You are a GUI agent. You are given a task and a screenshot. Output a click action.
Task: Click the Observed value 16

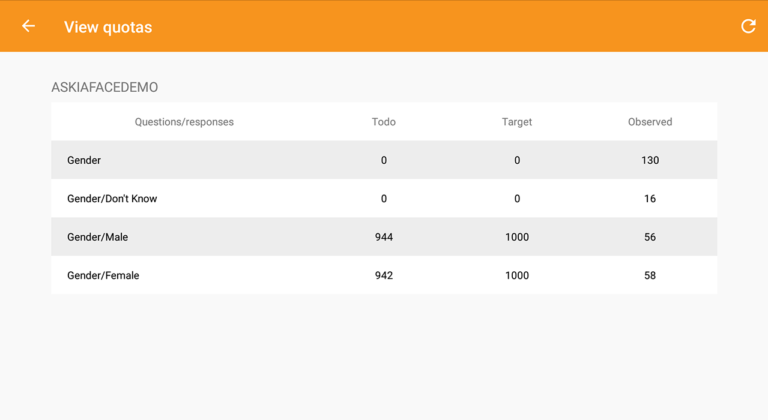650,198
